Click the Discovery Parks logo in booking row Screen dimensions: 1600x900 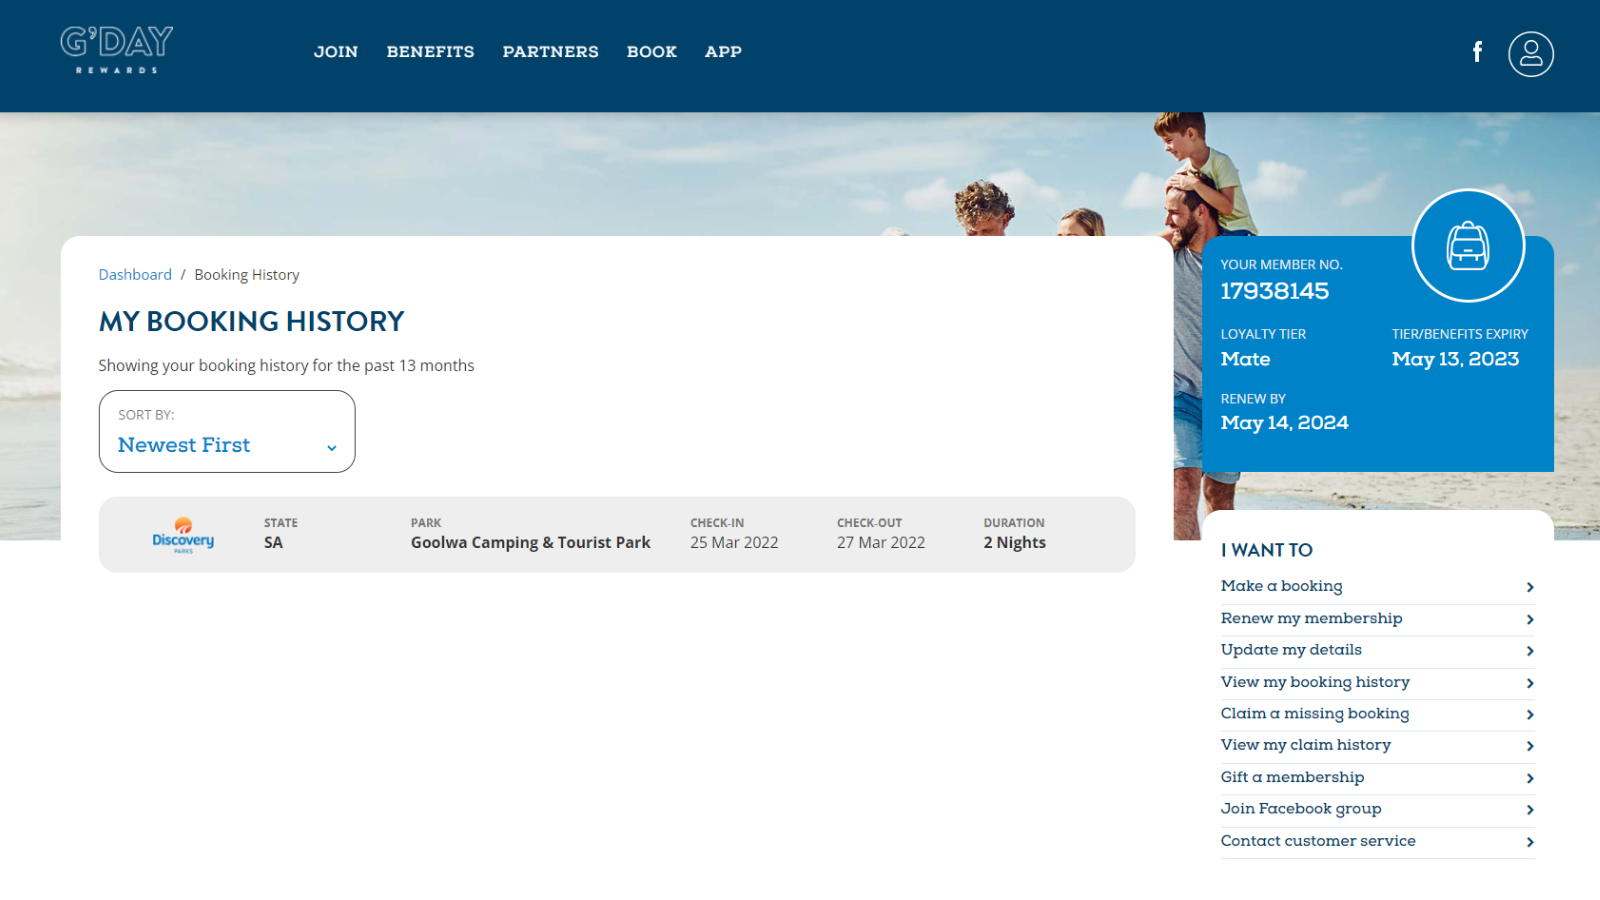(x=183, y=535)
